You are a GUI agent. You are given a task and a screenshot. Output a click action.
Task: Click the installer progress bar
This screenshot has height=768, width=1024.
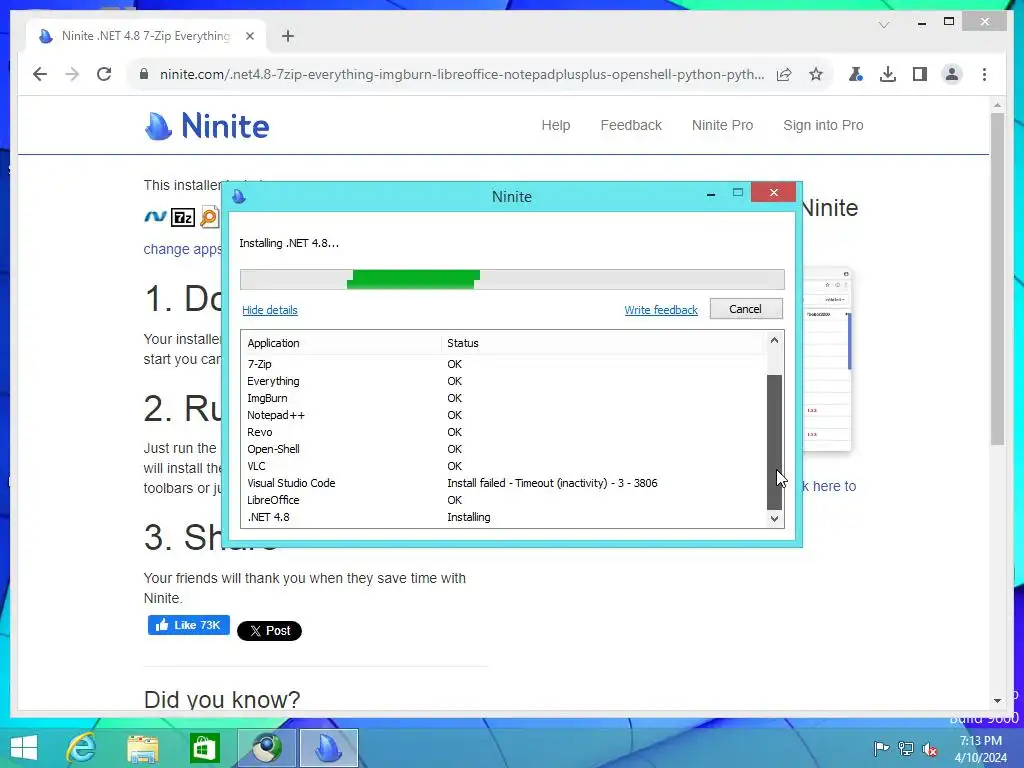tap(512, 279)
